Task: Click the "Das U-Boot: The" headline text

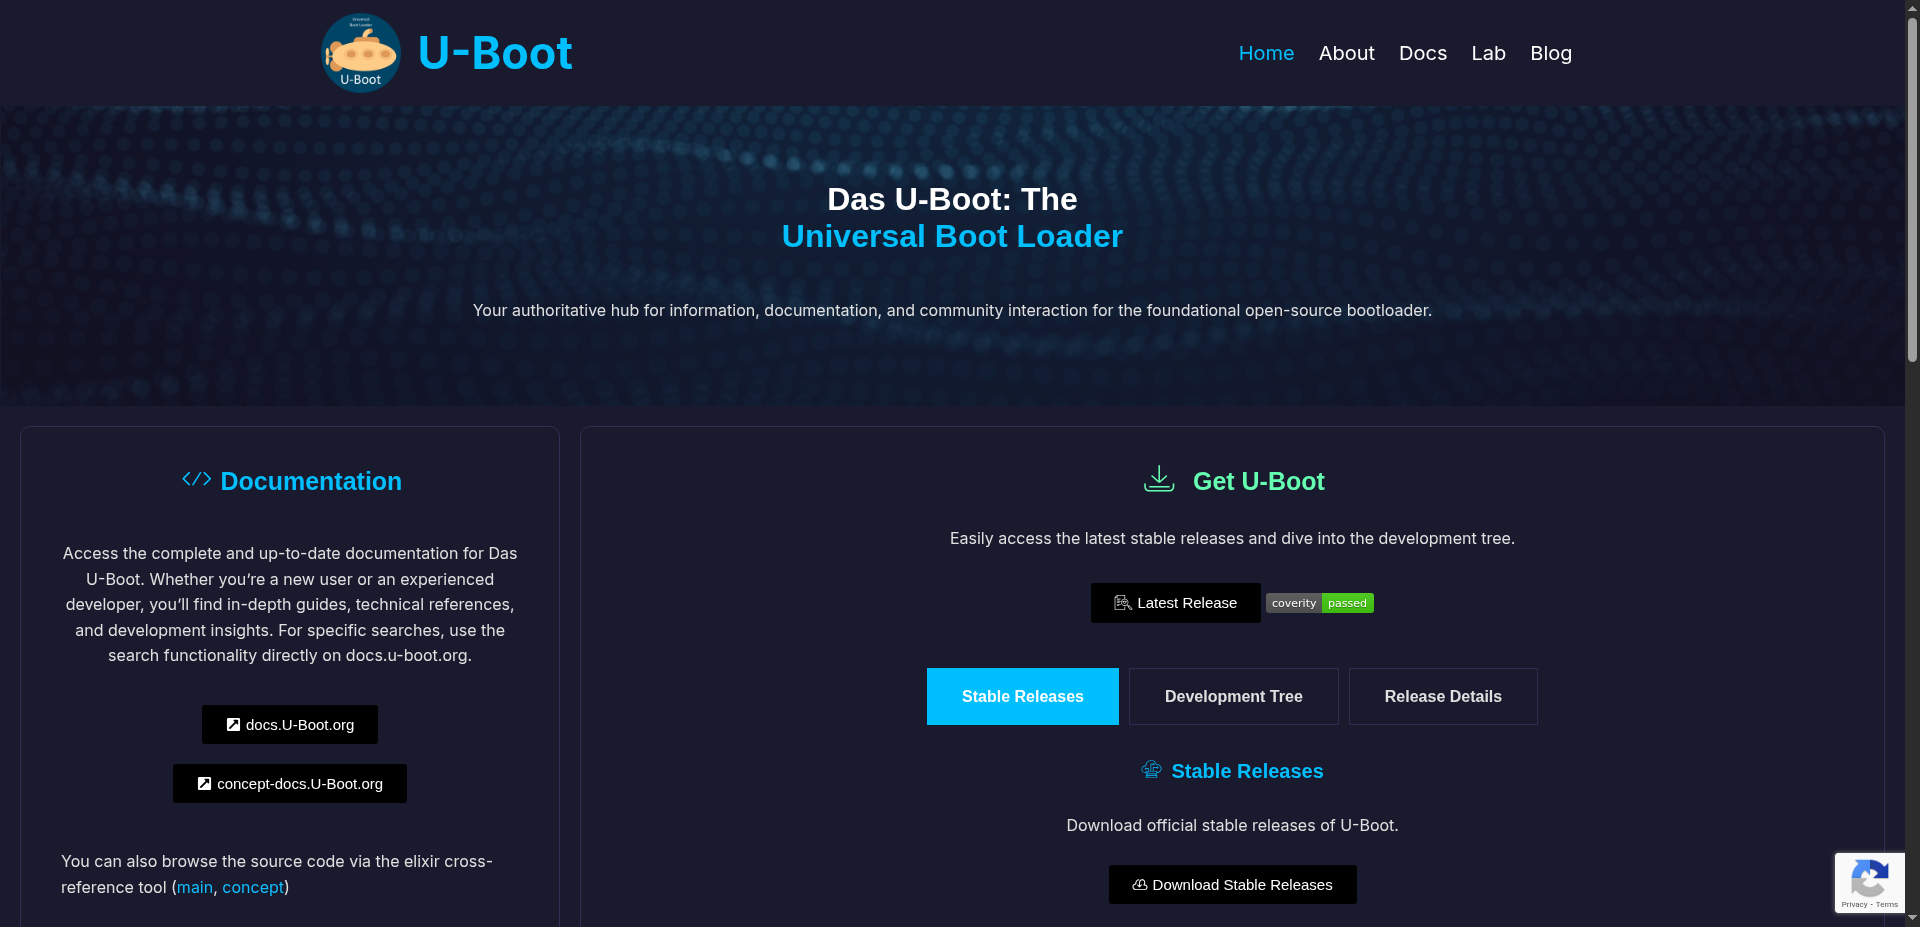Action: click(x=952, y=199)
